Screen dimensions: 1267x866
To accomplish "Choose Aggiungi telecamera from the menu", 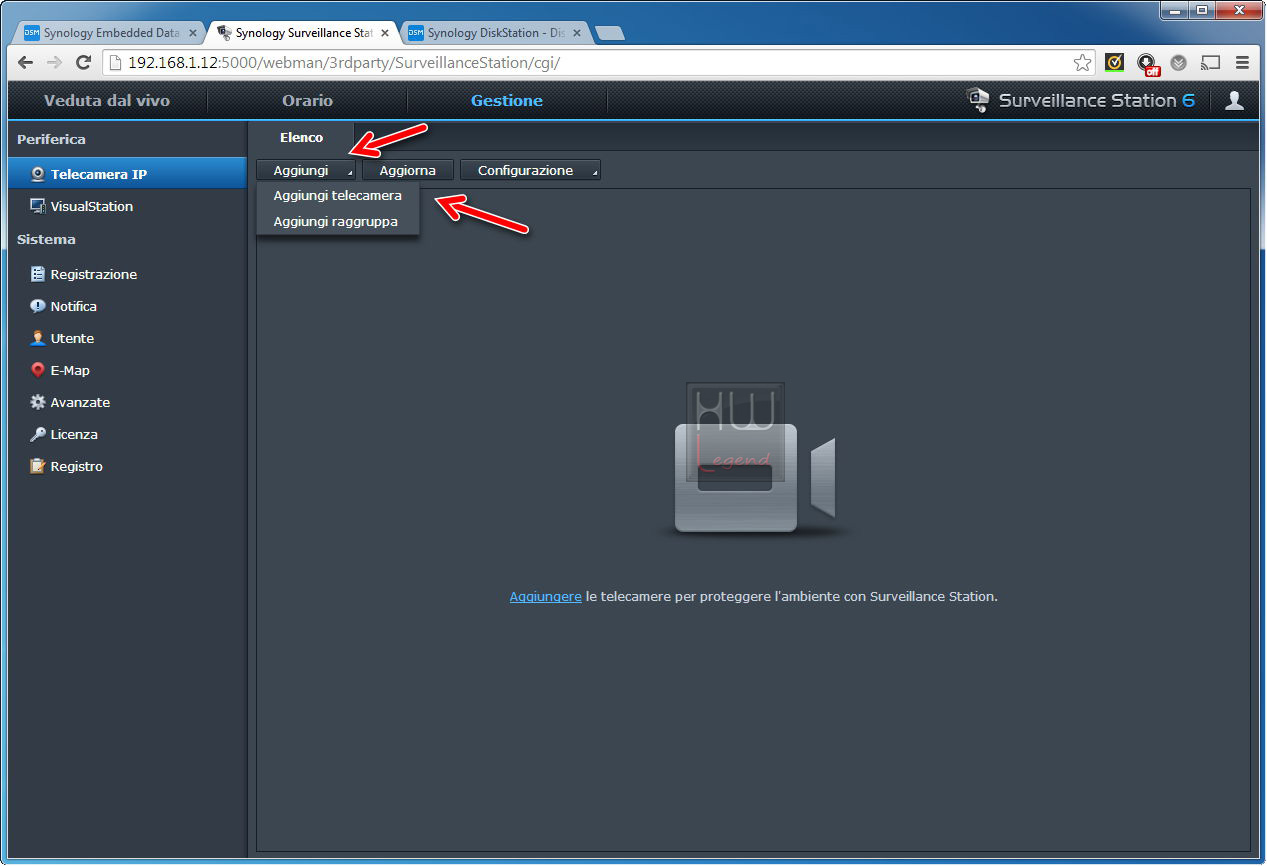I will tap(337, 195).
